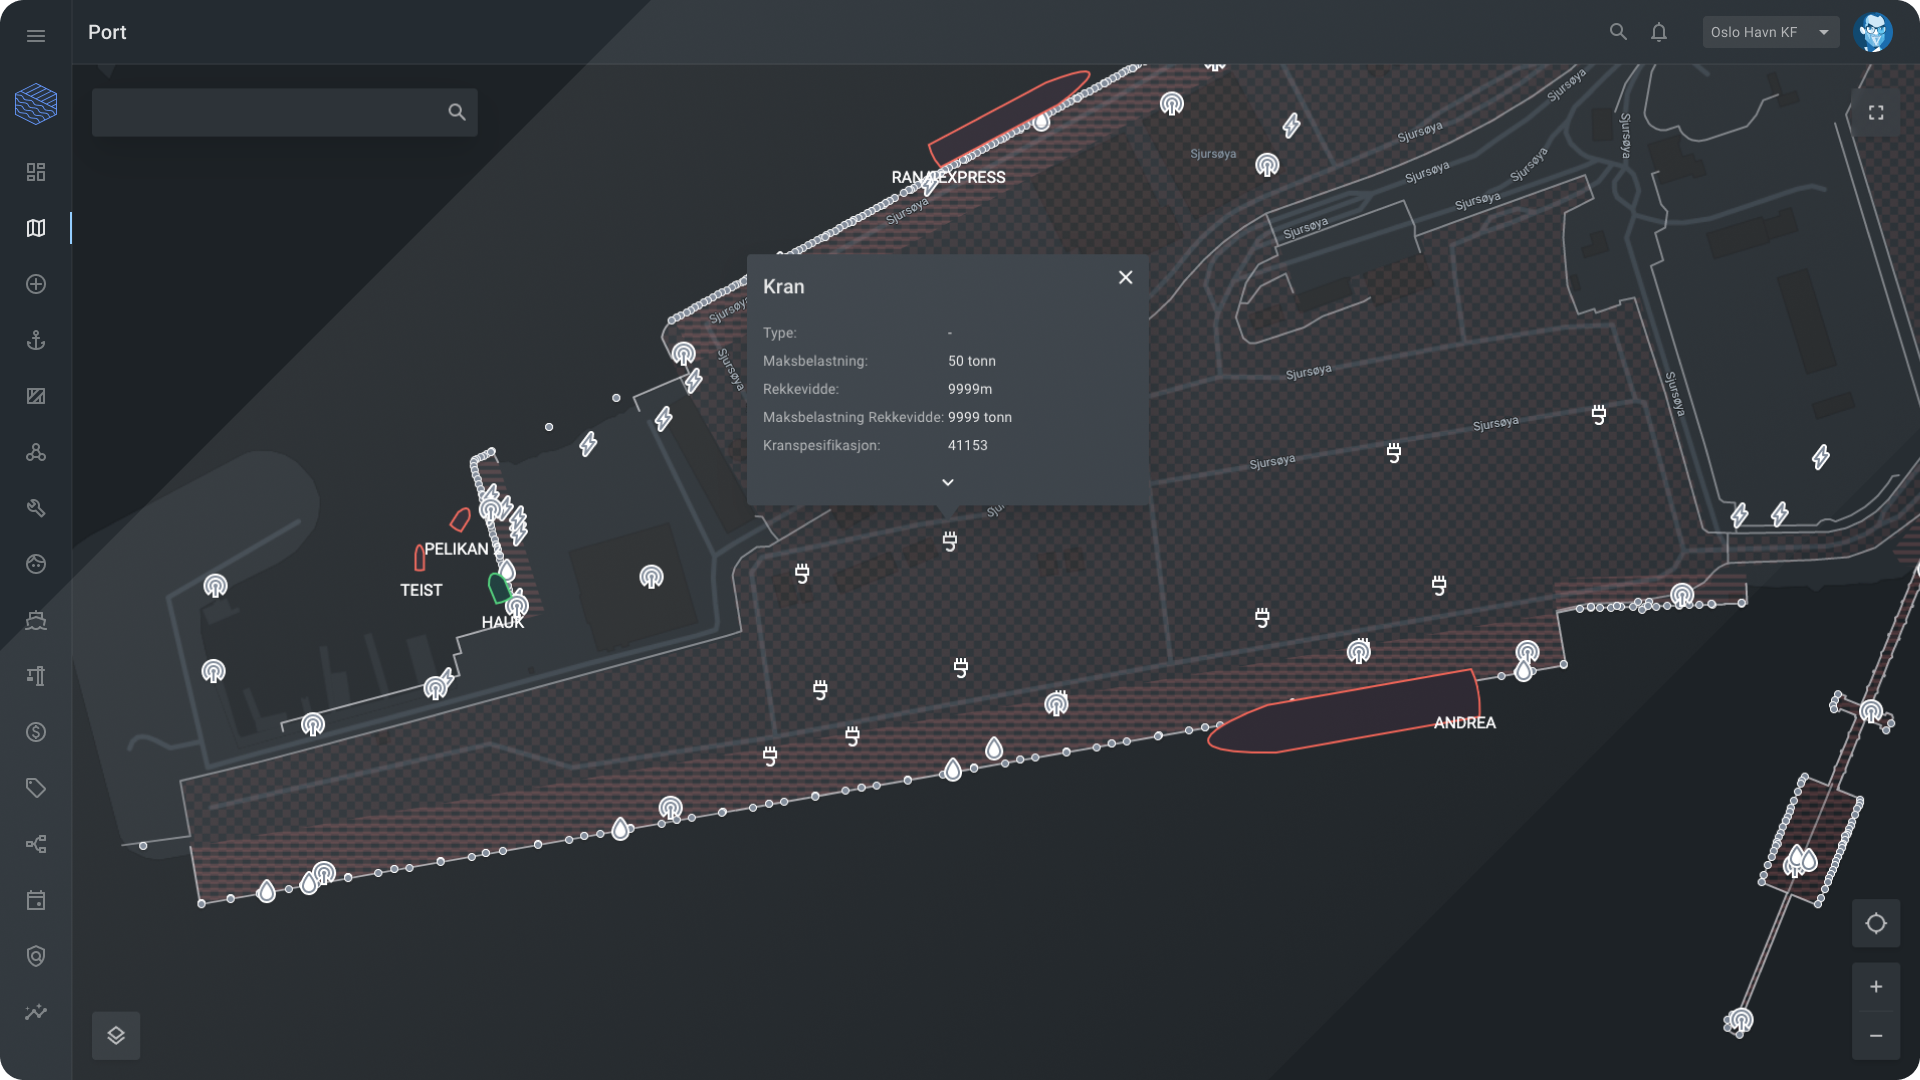Viewport: 1920px width, 1080px height.
Task: Expand the Kran popup with the chevron
Action: coord(948,482)
